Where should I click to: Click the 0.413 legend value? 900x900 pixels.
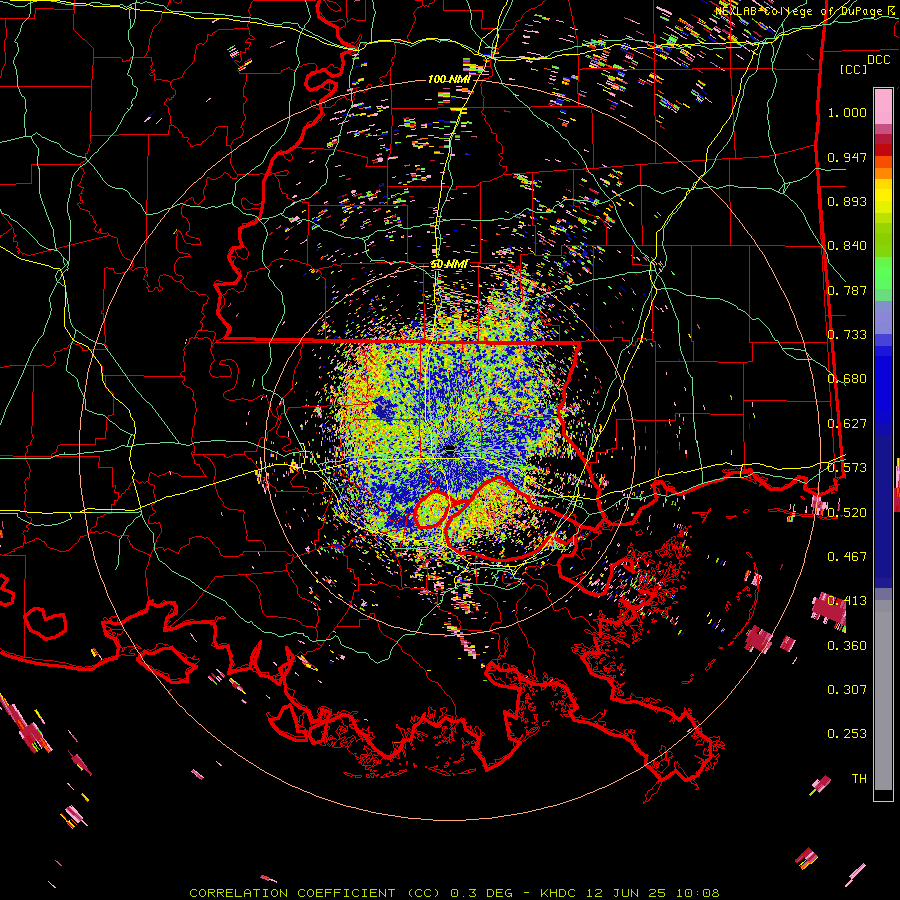(847, 601)
